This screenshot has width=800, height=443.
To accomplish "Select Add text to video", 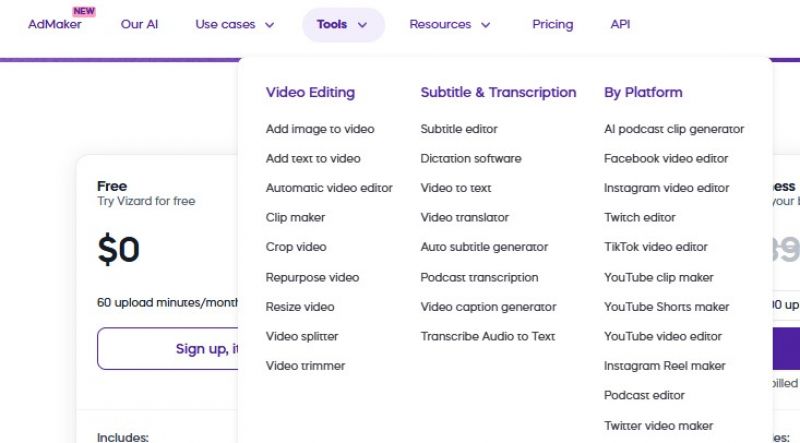I will pos(313,159).
